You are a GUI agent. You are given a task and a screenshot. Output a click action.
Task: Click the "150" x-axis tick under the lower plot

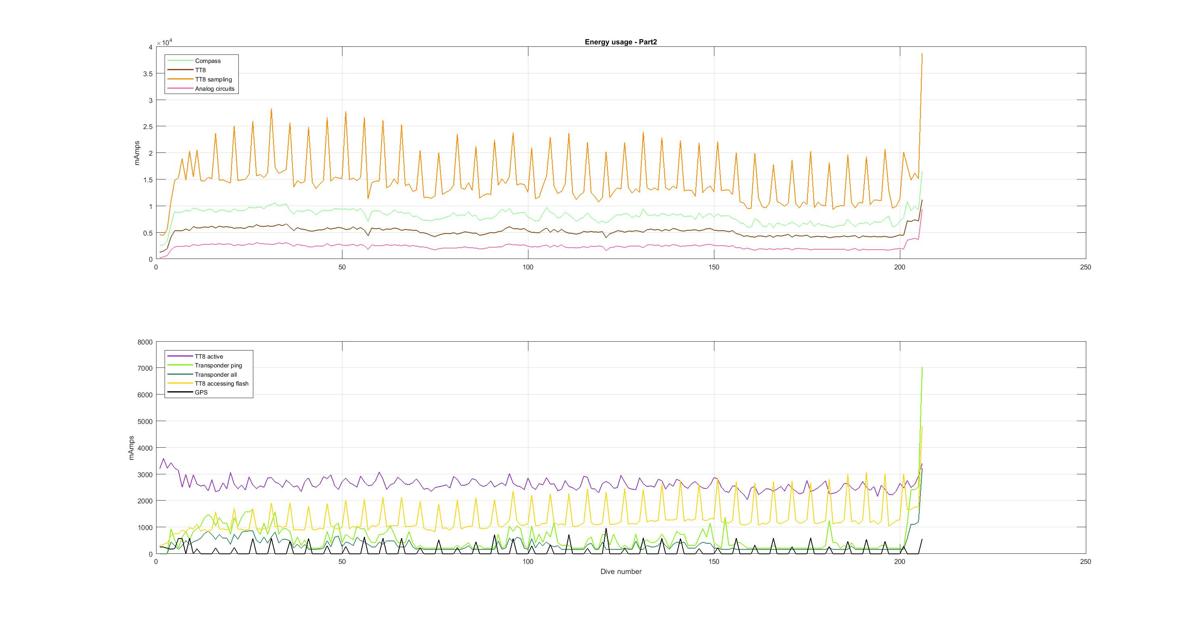(x=714, y=562)
